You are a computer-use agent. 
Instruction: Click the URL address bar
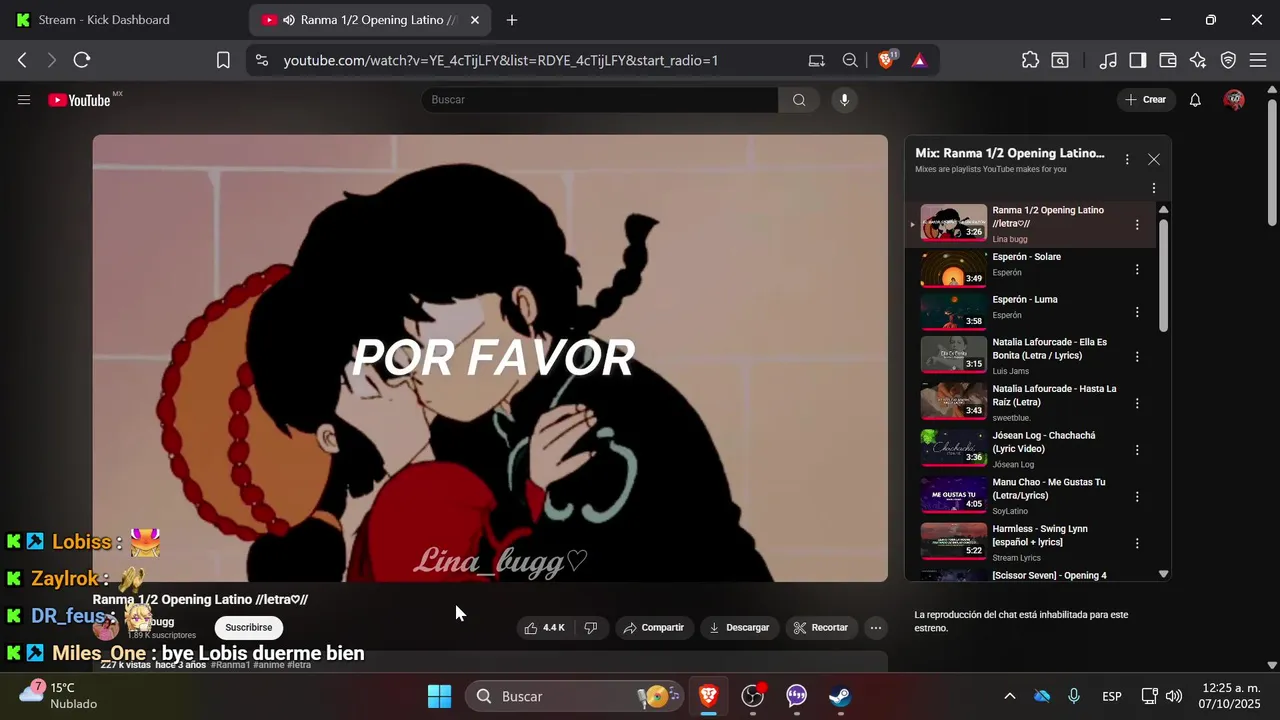[500, 60]
